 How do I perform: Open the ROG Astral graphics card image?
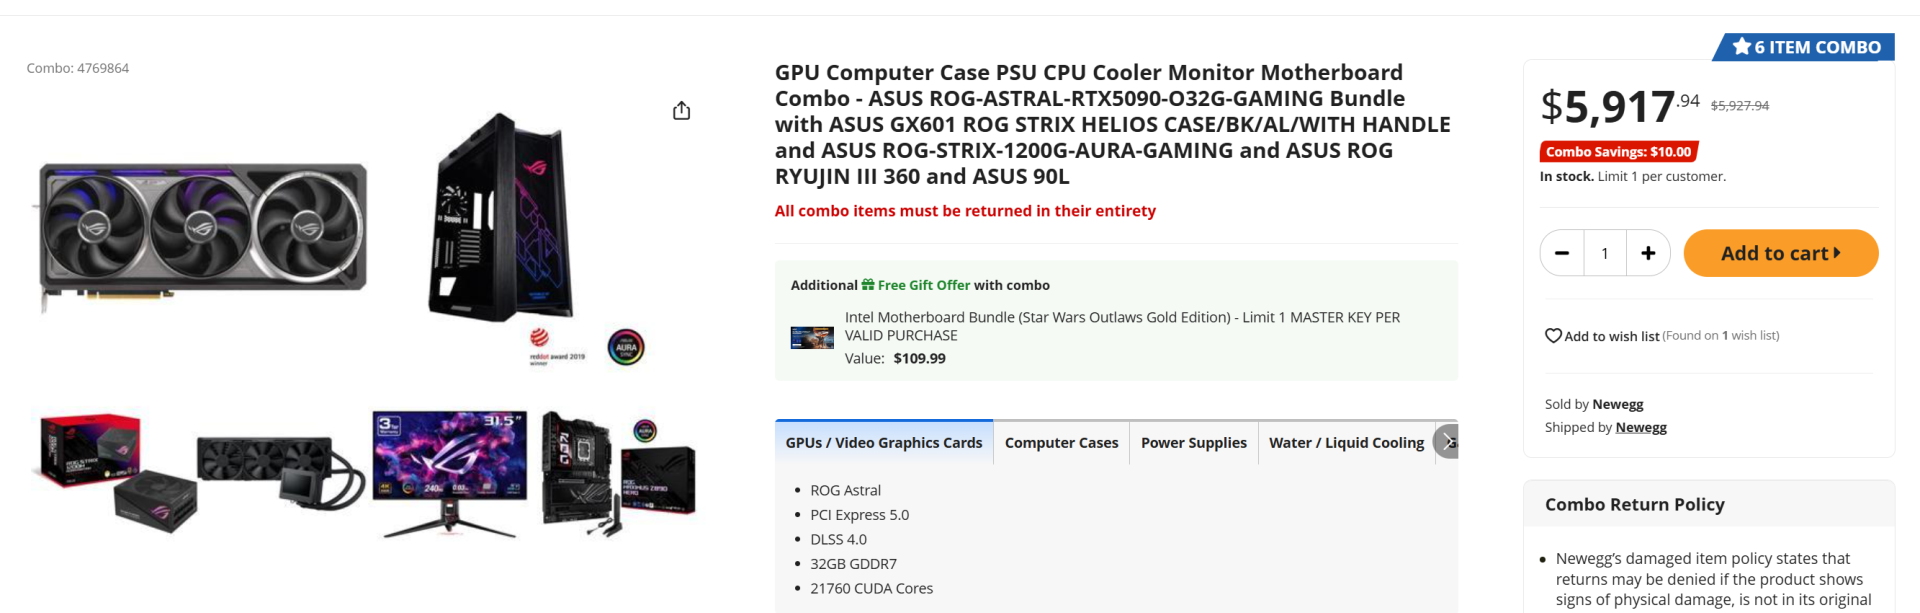pyautogui.click(x=203, y=237)
